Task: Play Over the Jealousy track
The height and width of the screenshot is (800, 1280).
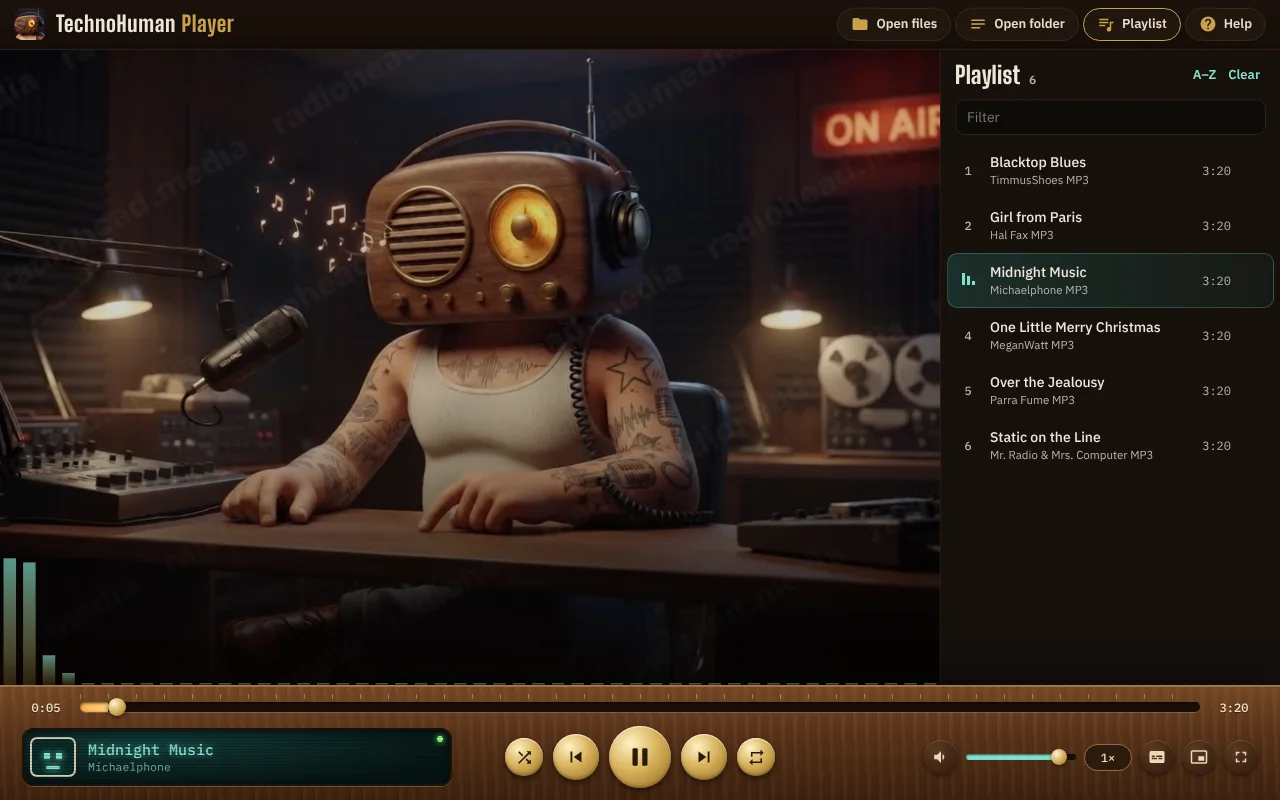Action: click(x=1110, y=391)
